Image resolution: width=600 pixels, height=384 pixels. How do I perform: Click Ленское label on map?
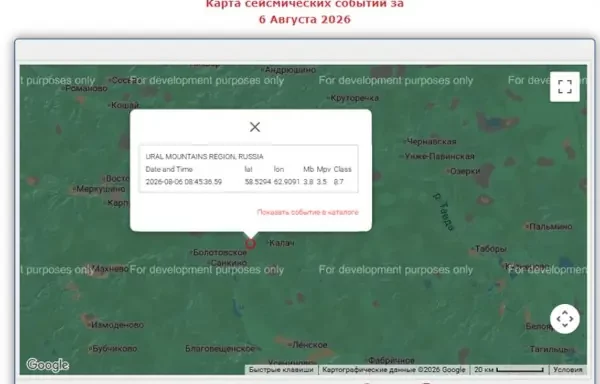click(x=310, y=345)
